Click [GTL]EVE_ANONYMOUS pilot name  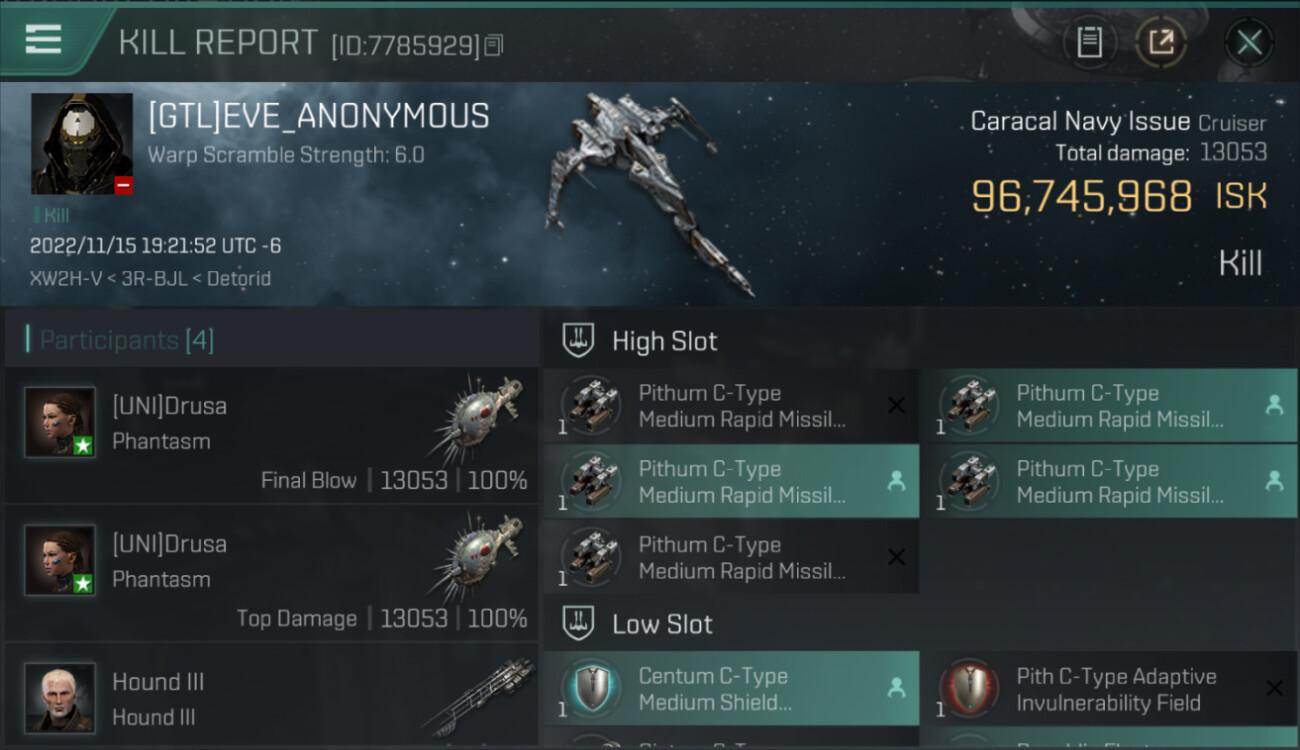[318, 116]
